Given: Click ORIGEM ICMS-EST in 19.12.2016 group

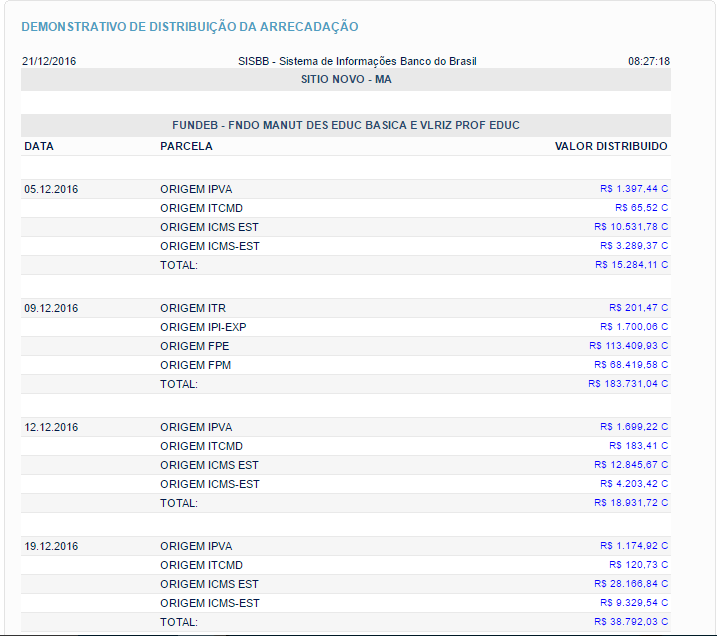Looking at the screenshot, I should click(210, 603).
